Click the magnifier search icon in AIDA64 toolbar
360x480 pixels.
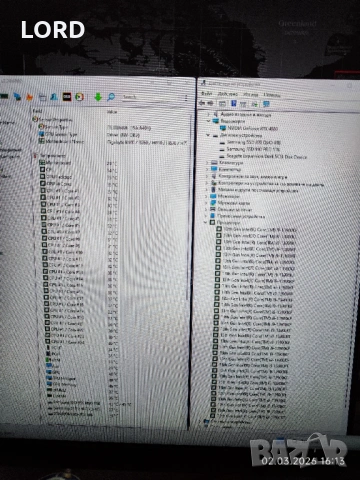pyautogui.click(x=111, y=97)
